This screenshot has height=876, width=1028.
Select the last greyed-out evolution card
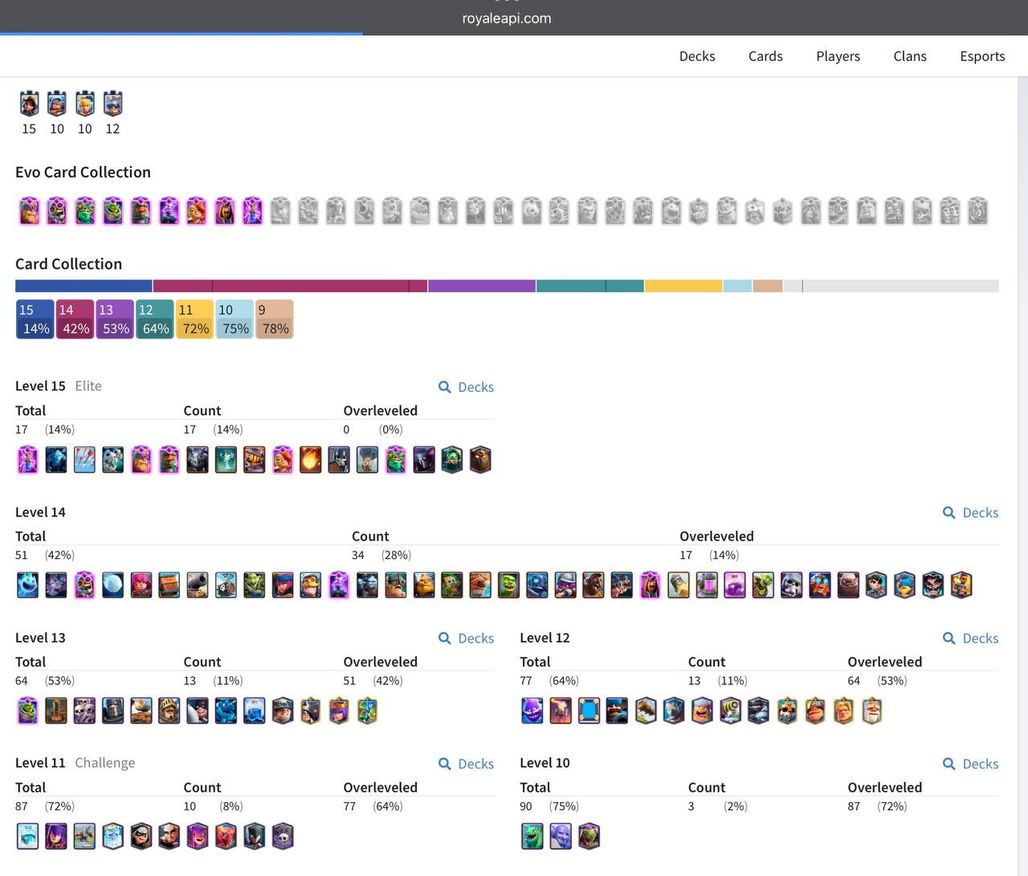click(x=978, y=211)
